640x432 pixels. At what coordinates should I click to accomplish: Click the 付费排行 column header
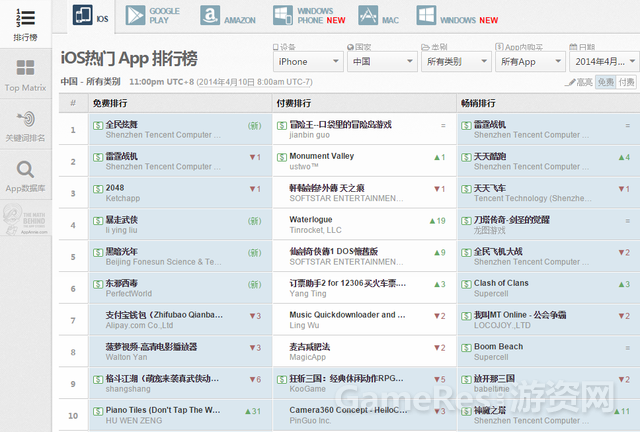pos(293,103)
